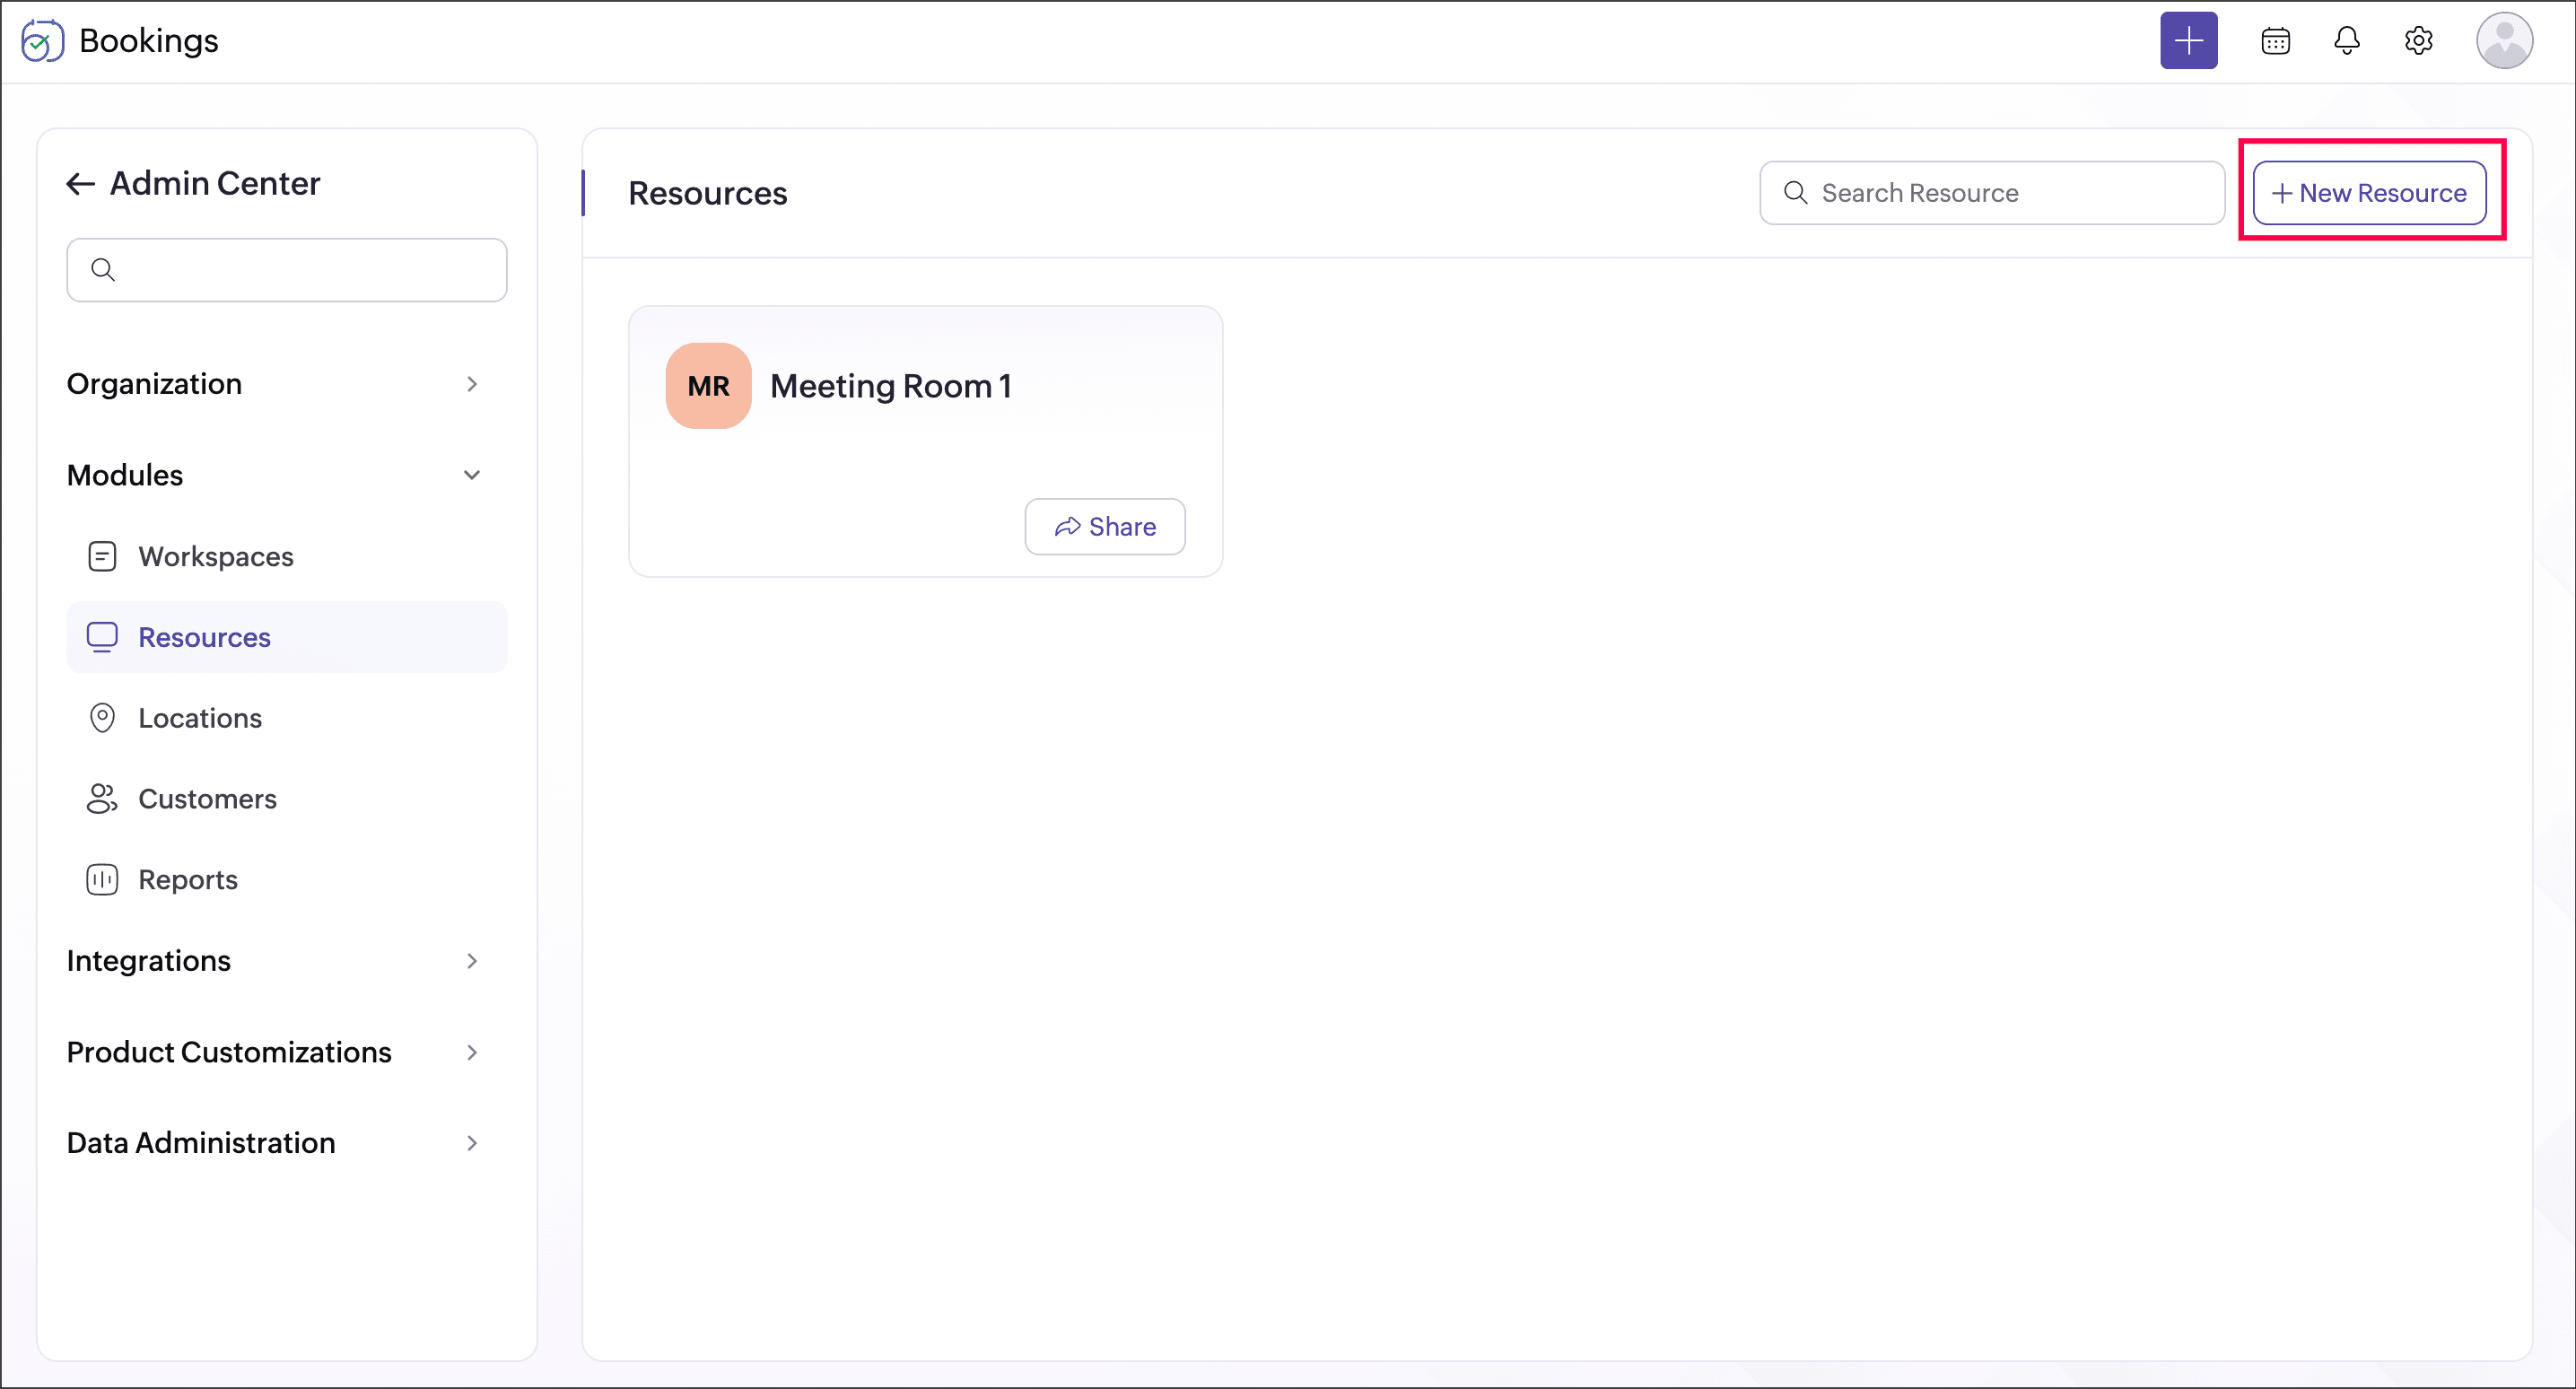Click the magnifier in Search Resource
The width and height of the screenshot is (2576, 1389).
[1796, 193]
